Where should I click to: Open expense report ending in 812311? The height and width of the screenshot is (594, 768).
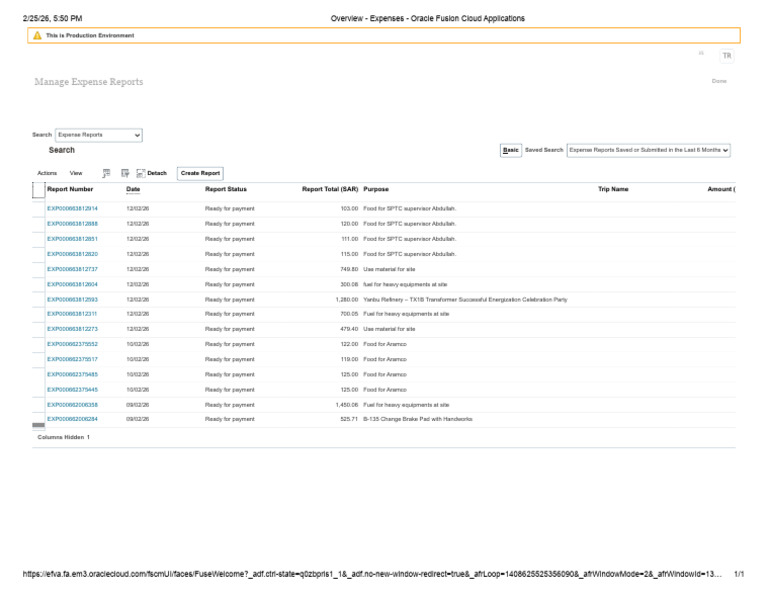click(72, 314)
